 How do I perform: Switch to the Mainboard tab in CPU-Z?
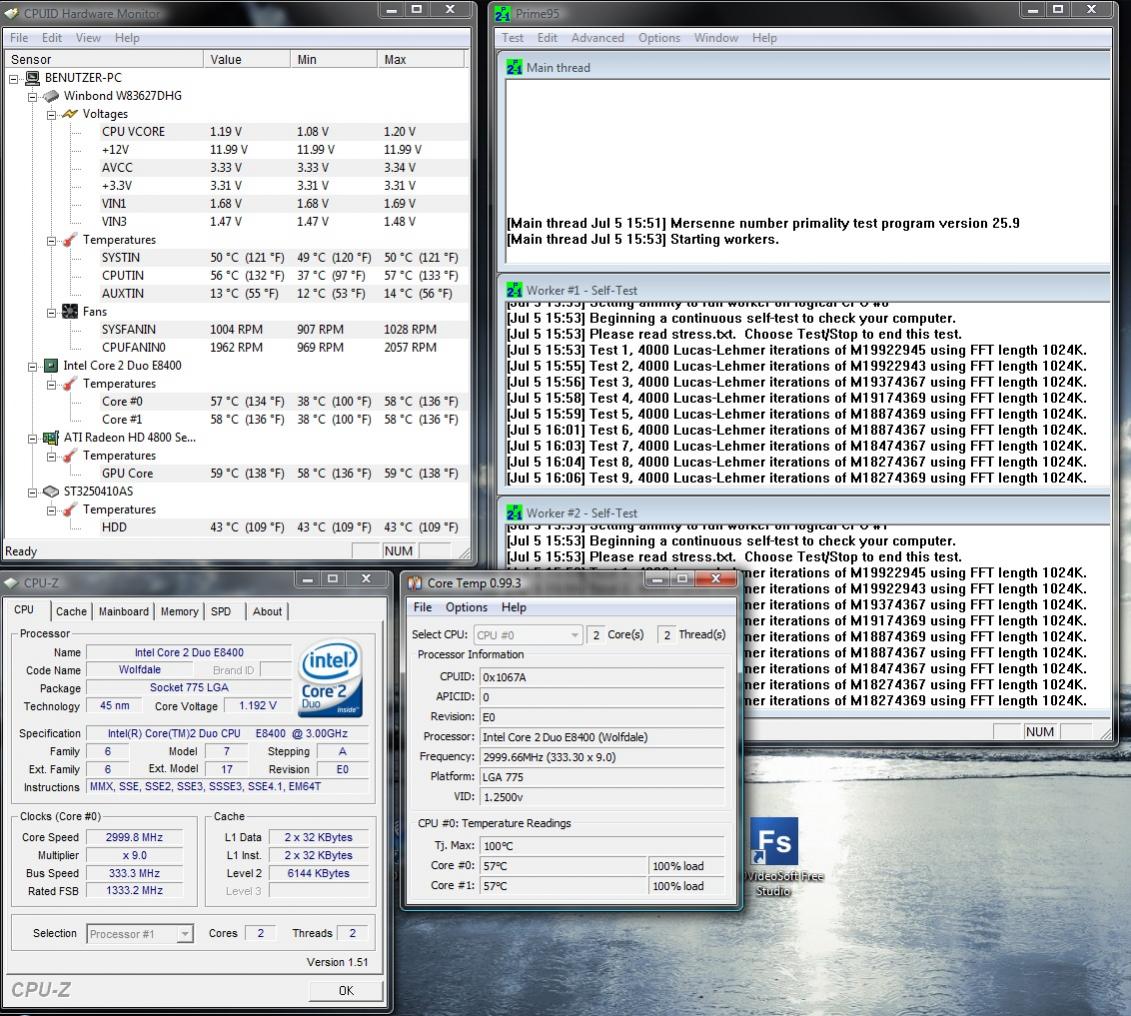click(123, 611)
